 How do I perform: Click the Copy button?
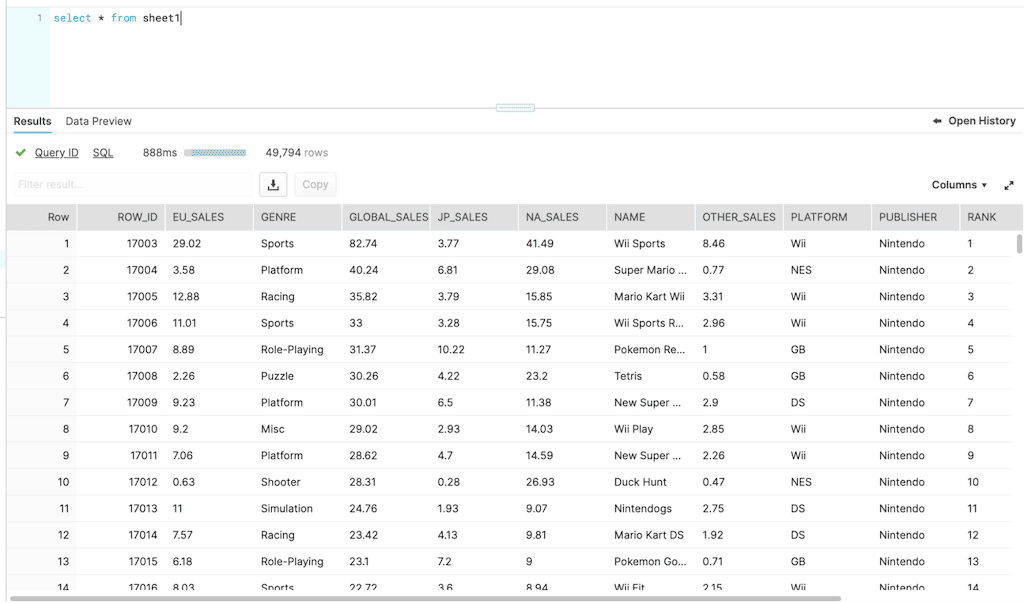pyautogui.click(x=315, y=184)
